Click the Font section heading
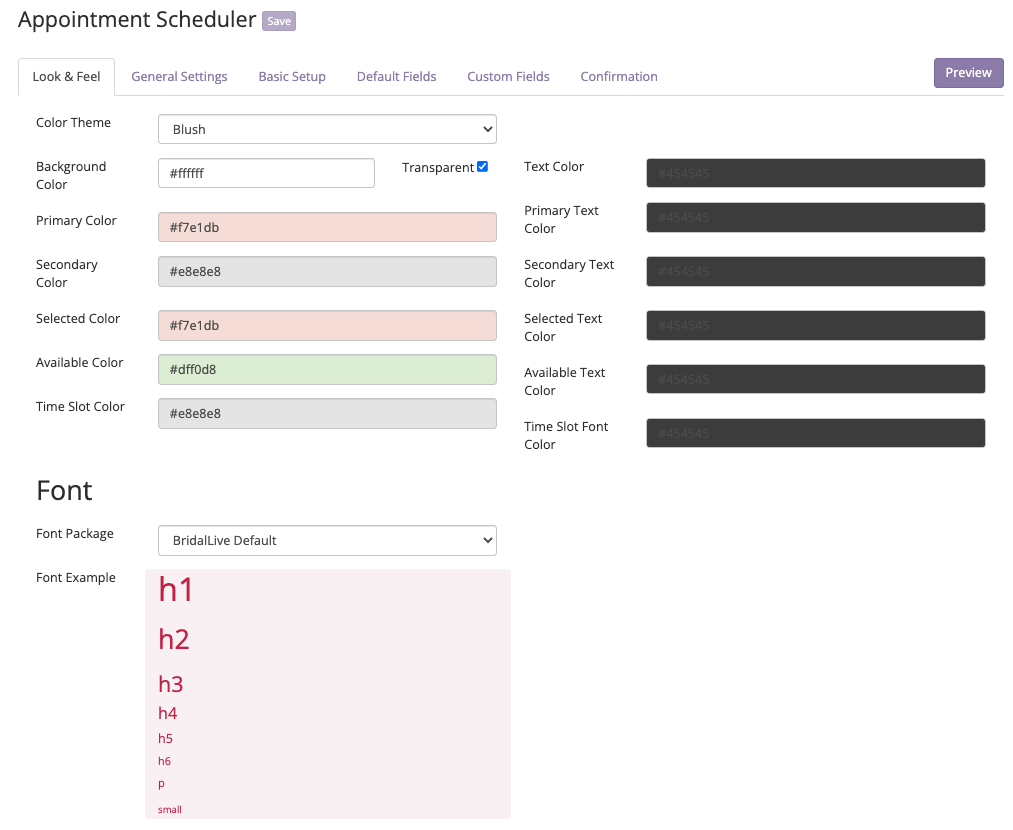Viewport: 1013px width, 830px height. point(64,490)
